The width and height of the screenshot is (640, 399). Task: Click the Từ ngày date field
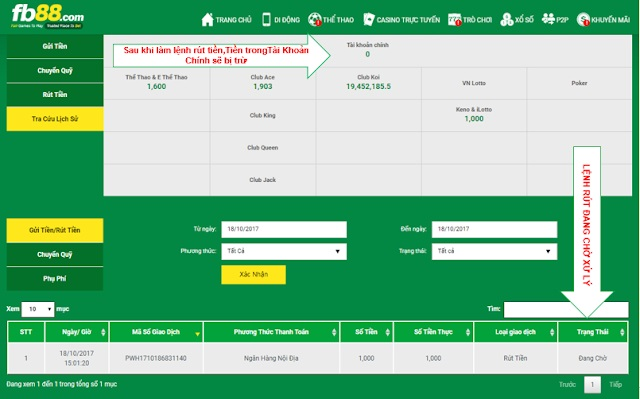[x=284, y=229]
